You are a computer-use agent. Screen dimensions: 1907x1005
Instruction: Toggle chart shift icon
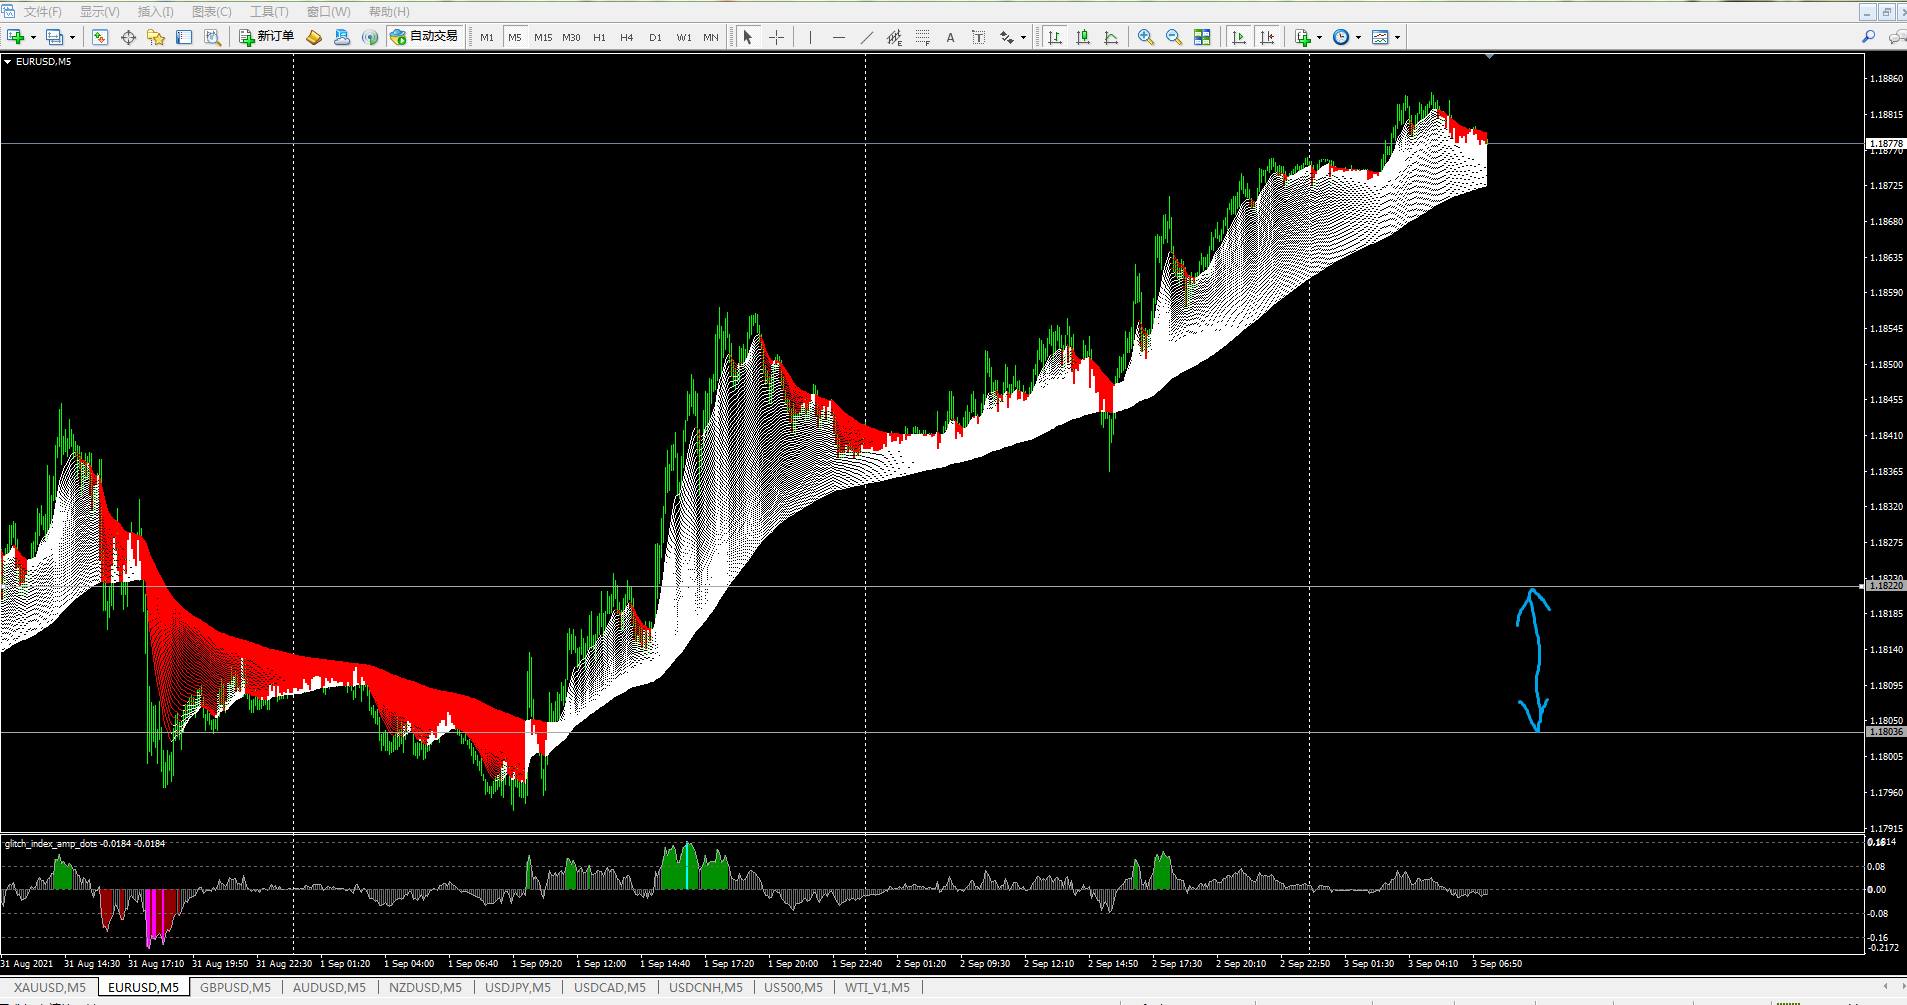1267,37
